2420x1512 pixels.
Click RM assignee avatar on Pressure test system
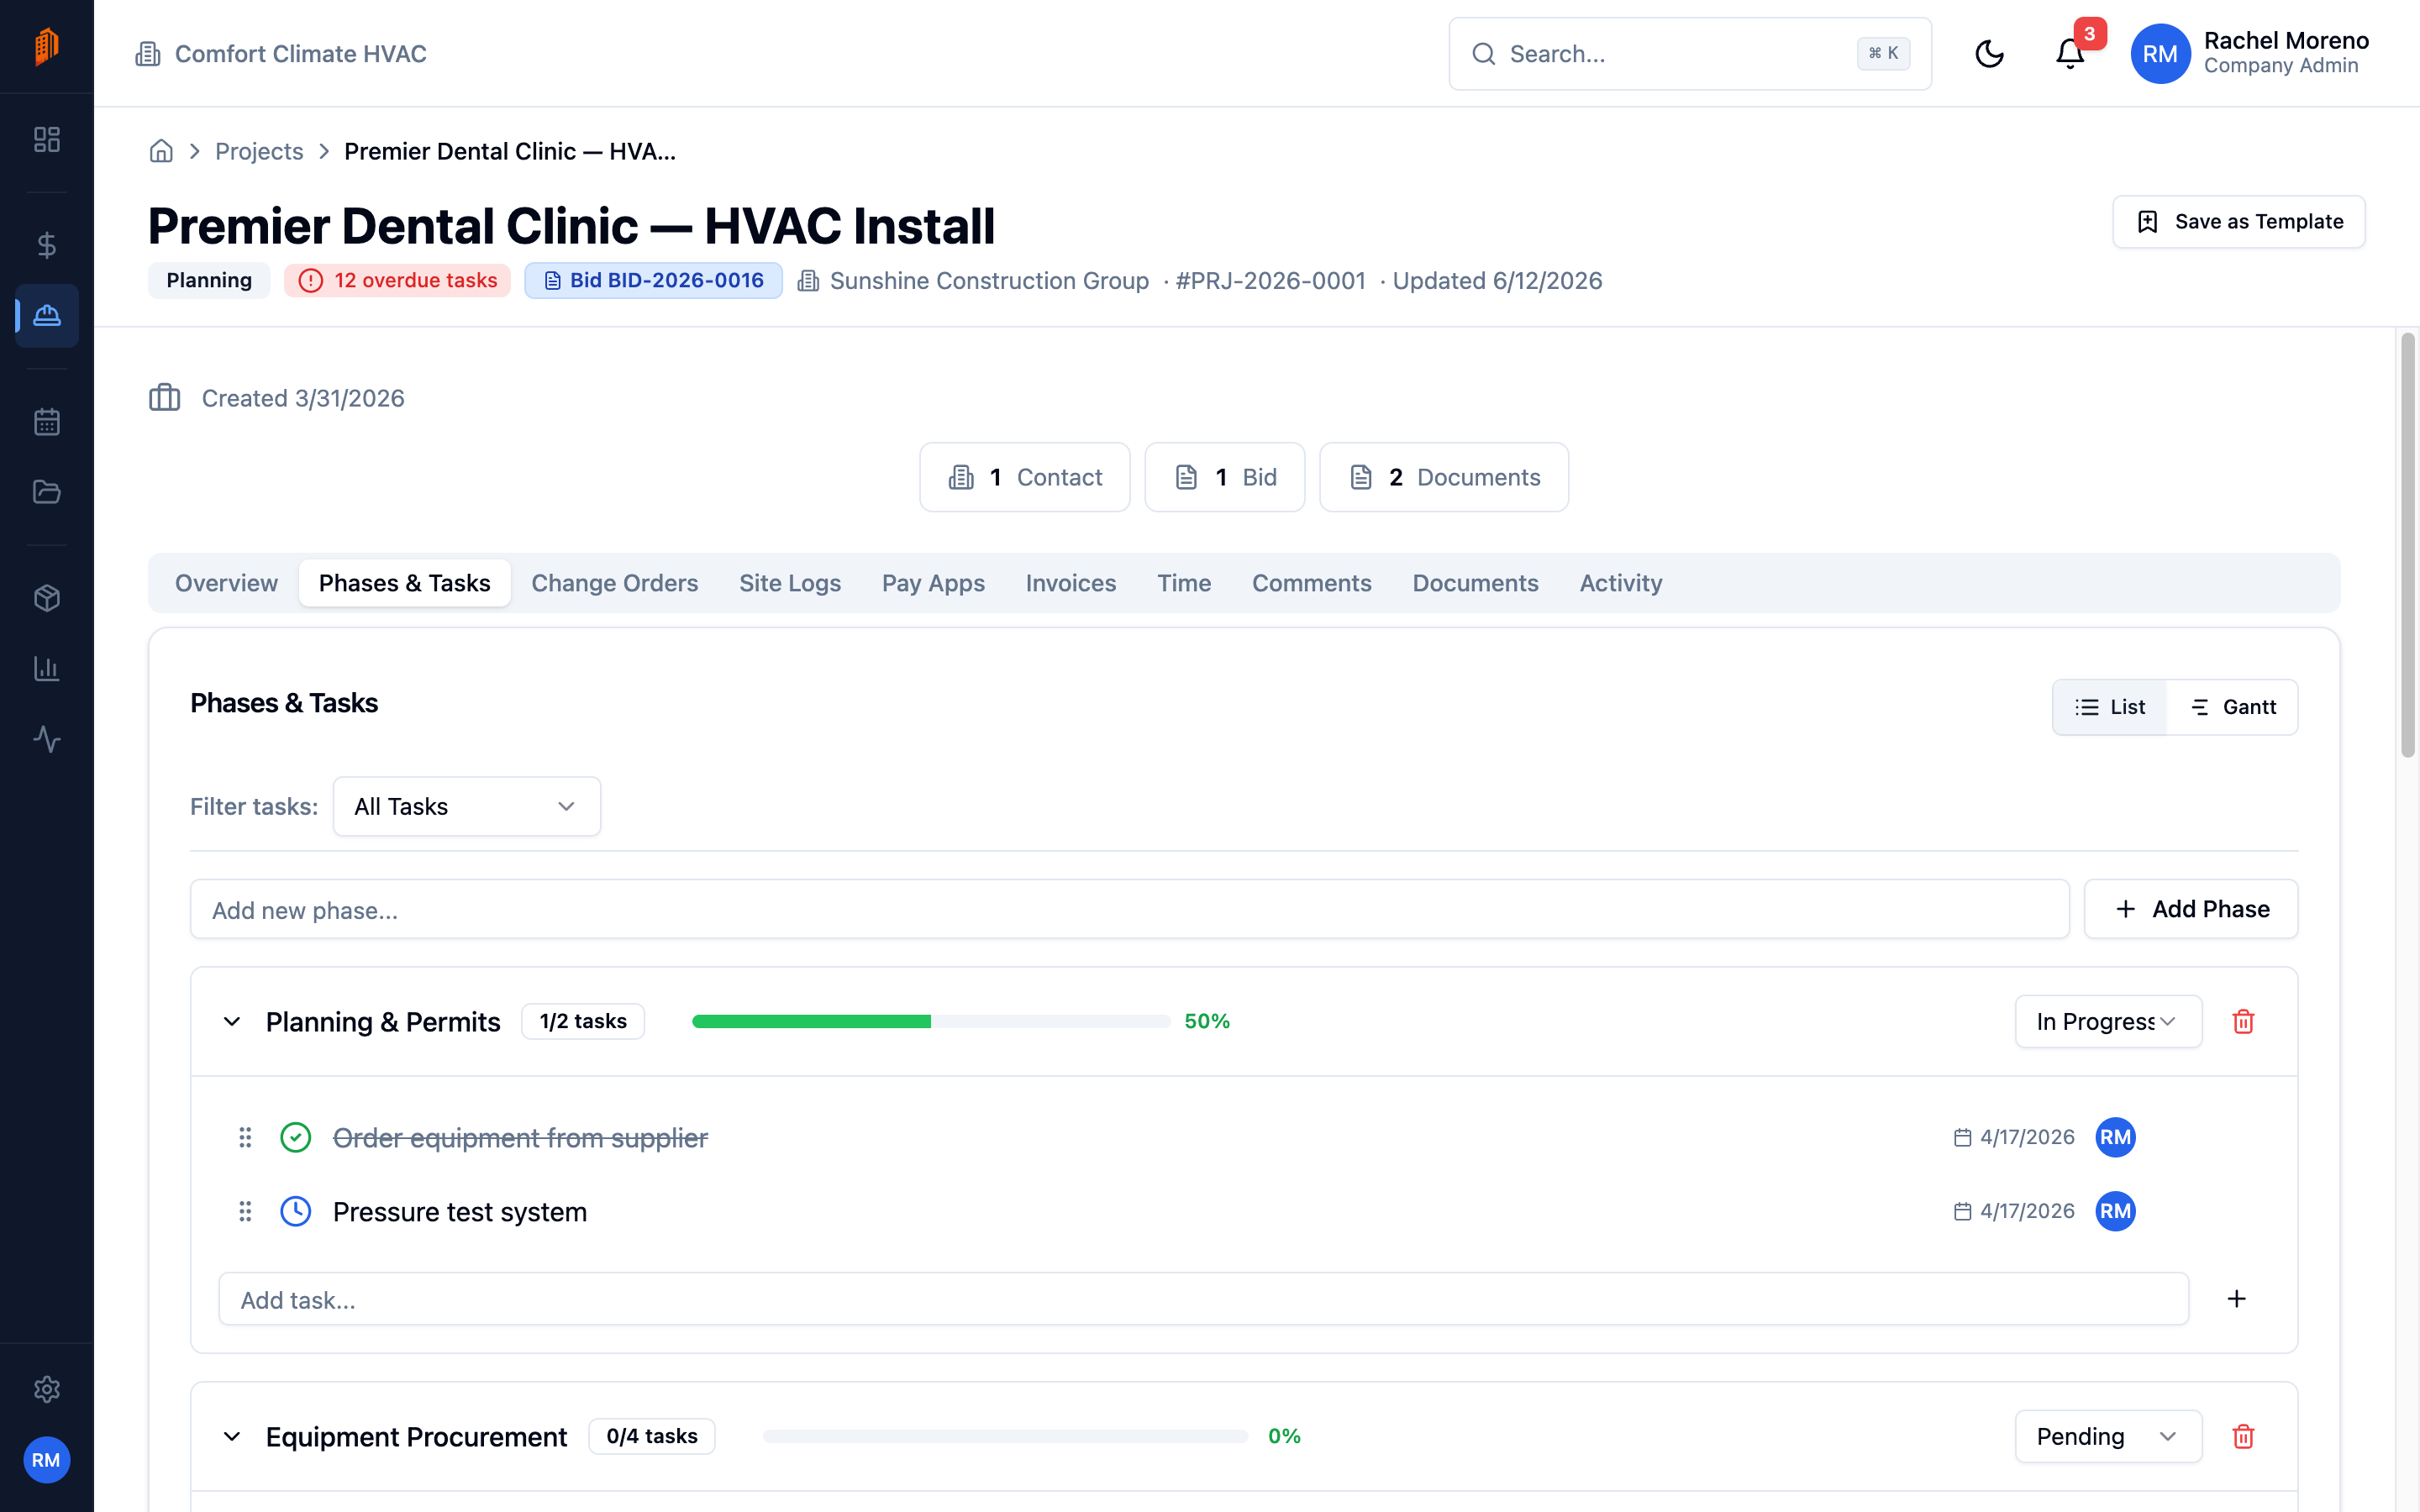coord(2115,1211)
